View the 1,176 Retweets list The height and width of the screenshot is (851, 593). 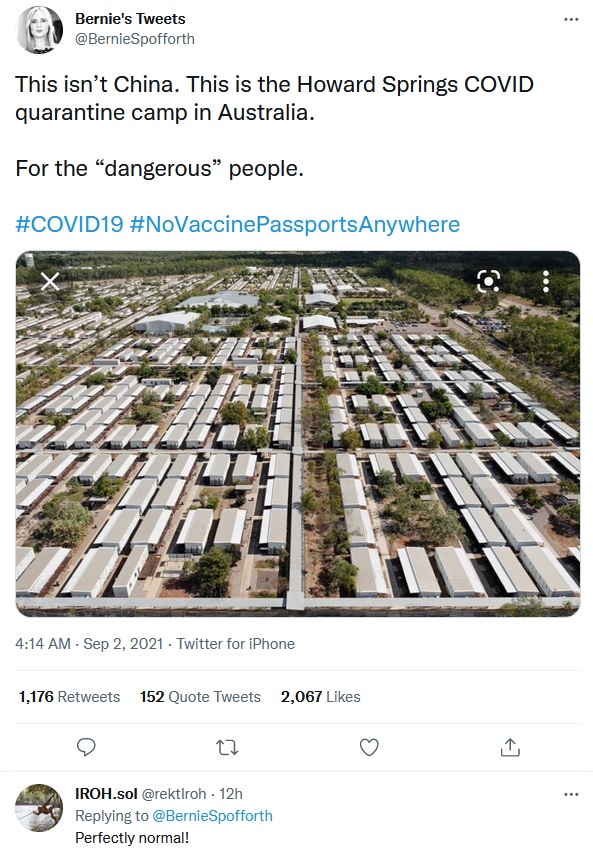(69, 696)
